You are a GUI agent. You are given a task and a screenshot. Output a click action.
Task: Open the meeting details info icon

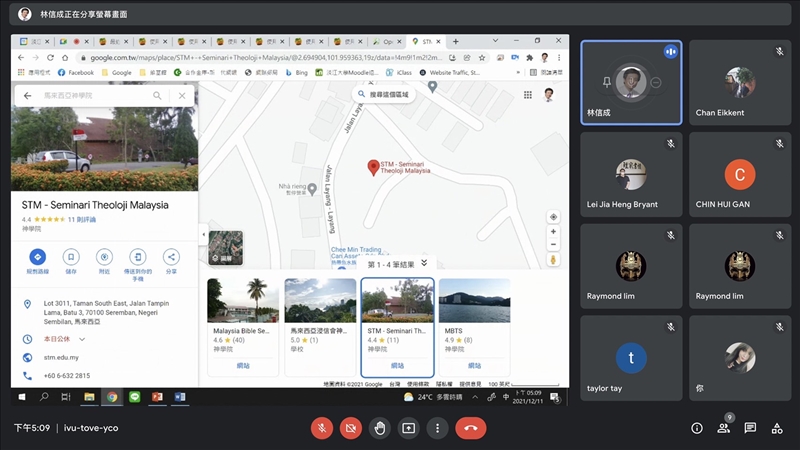pyautogui.click(x=697, y=428)
